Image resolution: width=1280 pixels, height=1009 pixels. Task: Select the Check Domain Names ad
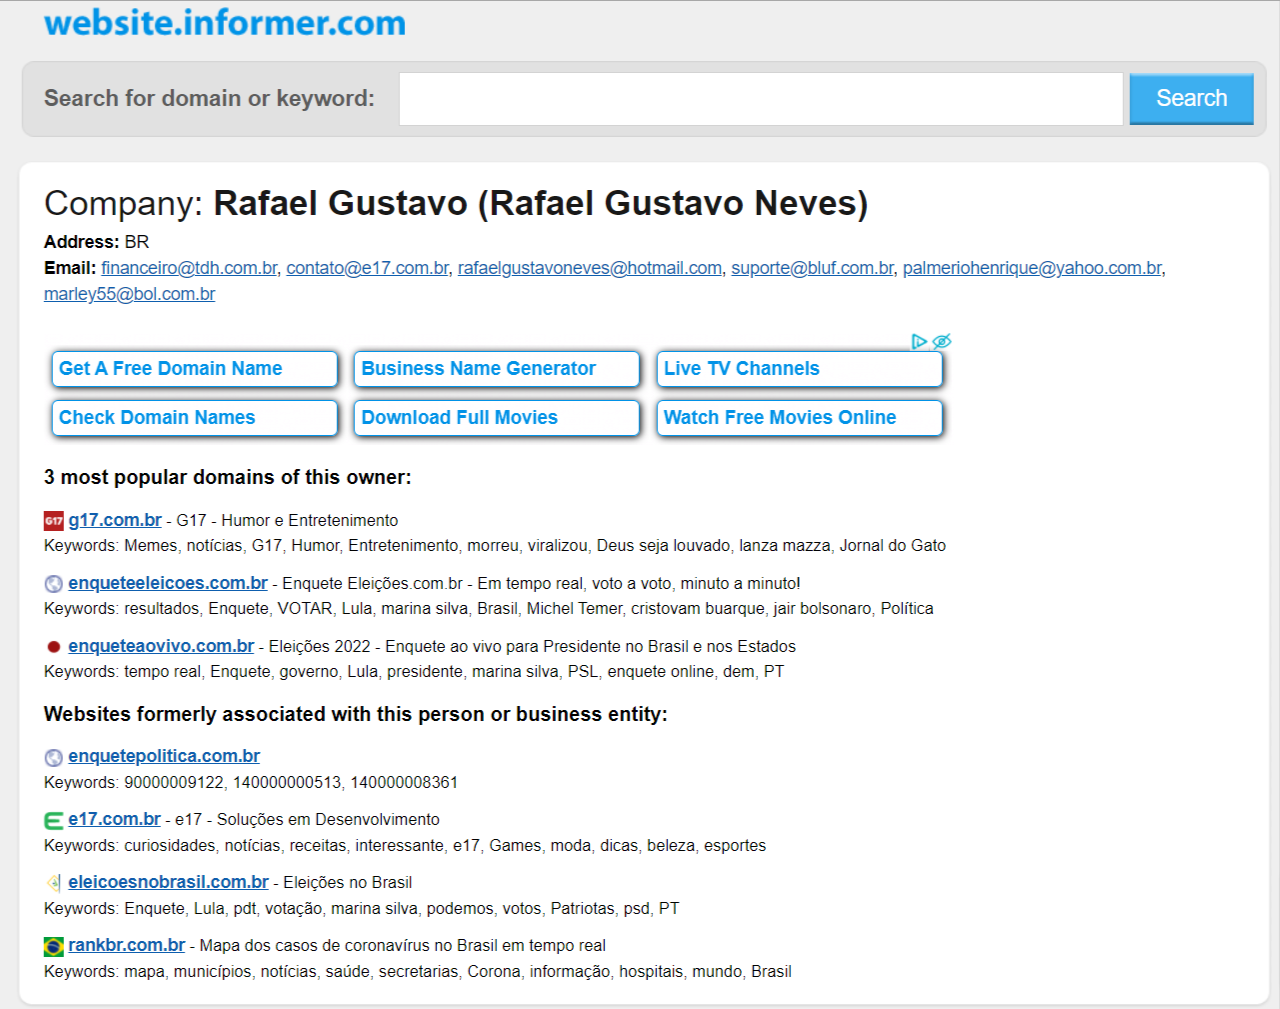(195, 418)
